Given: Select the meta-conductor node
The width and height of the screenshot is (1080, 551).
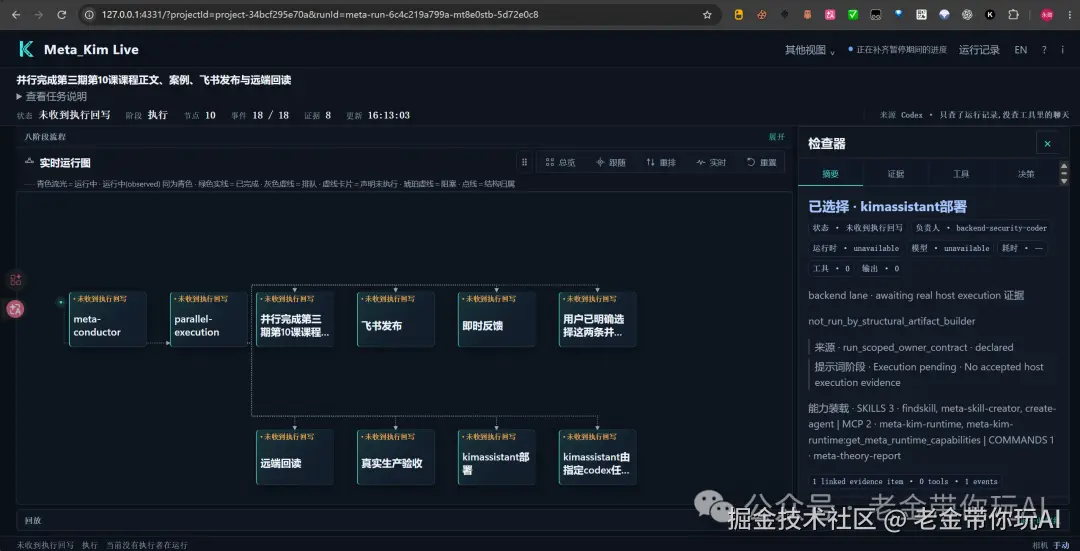Looking at the screenshot, I should coord(107,319).
